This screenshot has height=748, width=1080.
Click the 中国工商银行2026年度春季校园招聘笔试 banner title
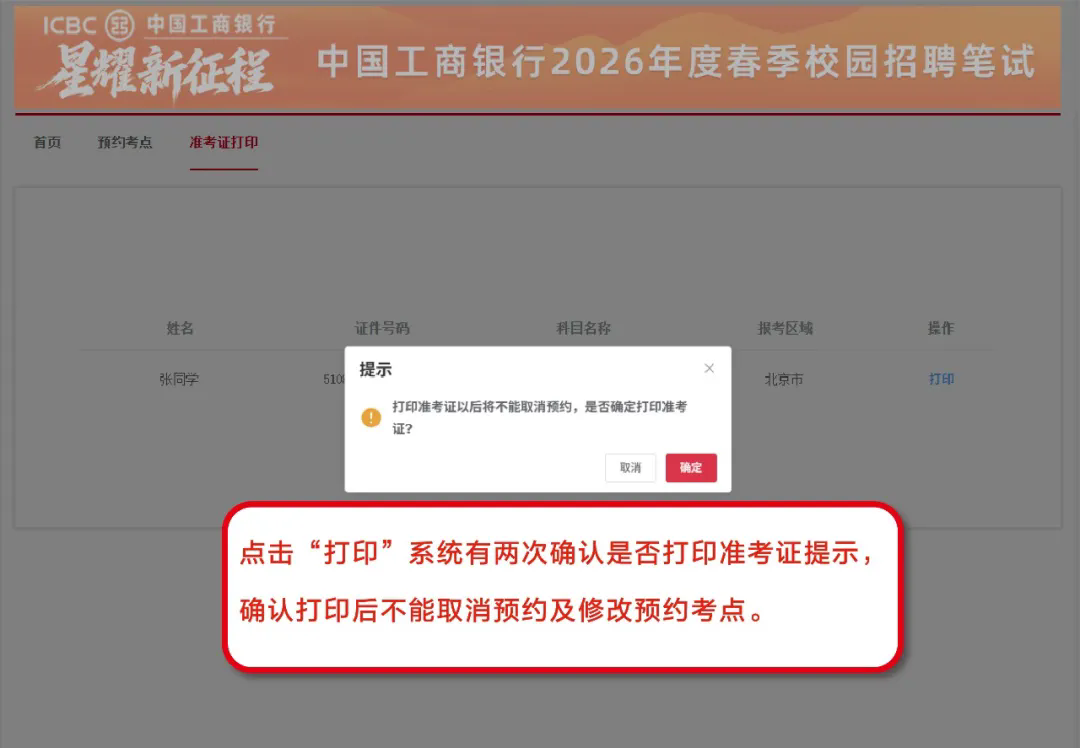pyautogui.click(x=676, y=61)
